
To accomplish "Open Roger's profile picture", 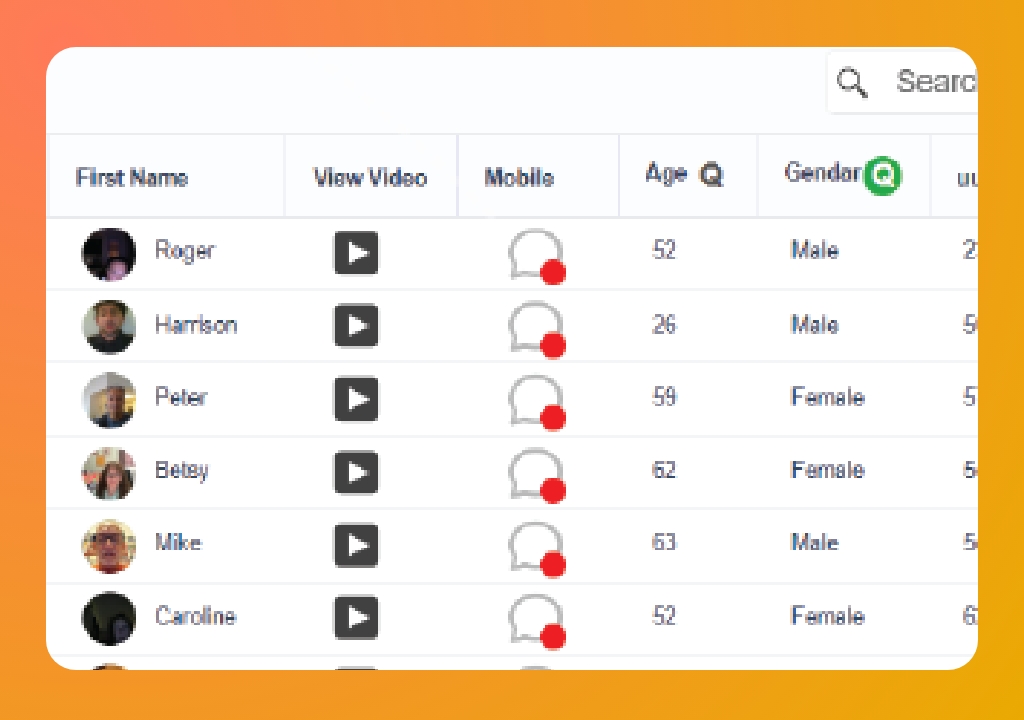I will point(109,254).
